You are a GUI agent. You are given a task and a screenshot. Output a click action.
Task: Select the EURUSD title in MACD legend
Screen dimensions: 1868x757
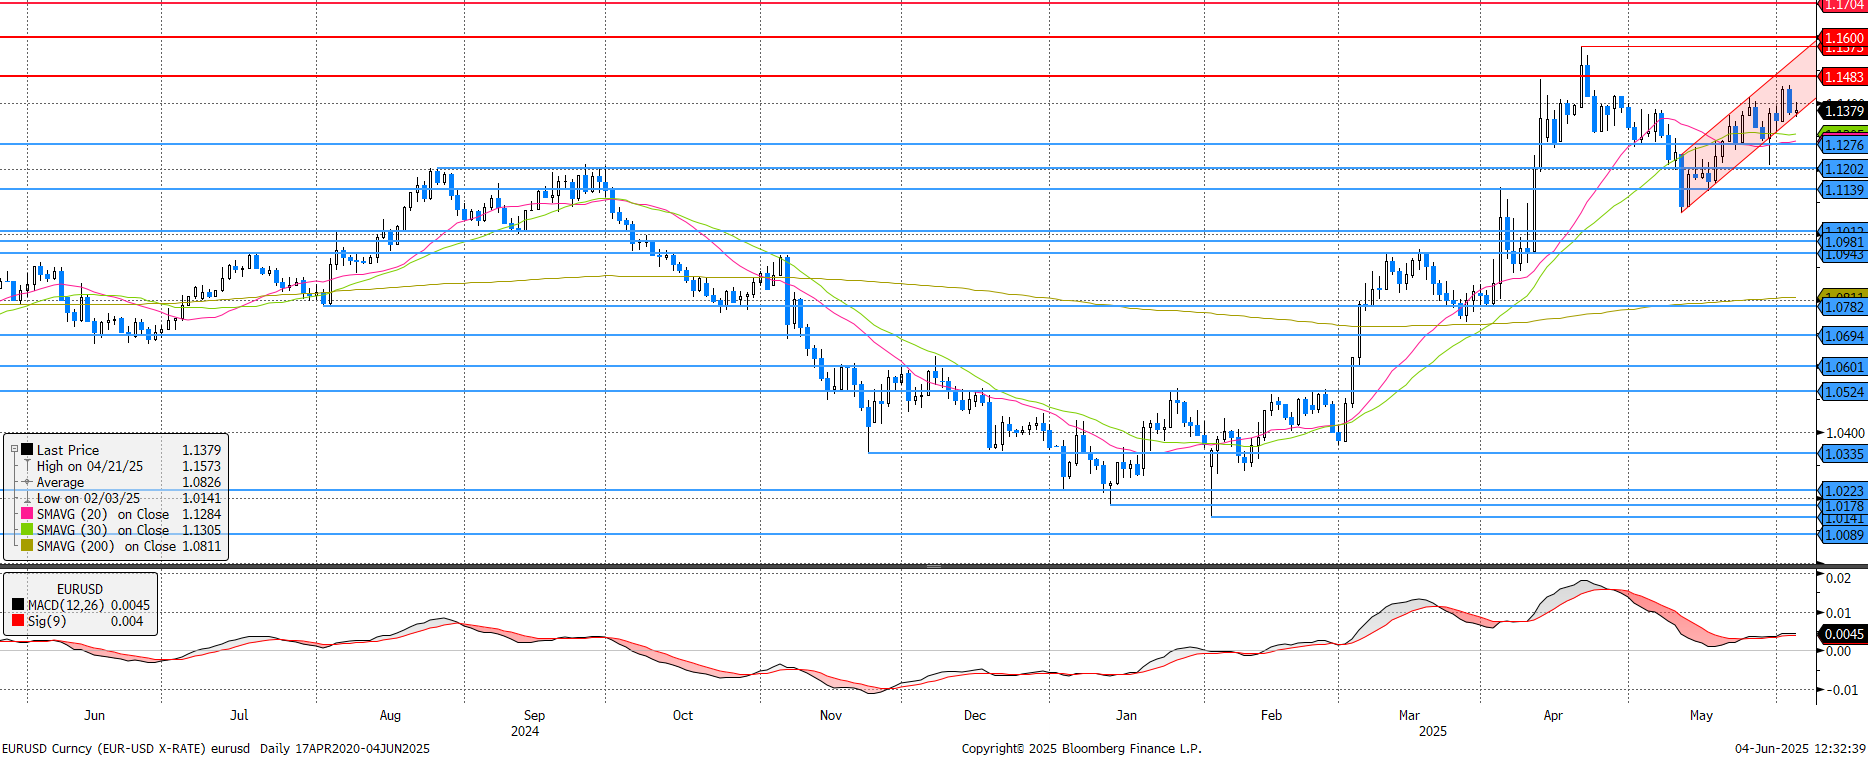(80, 589)
